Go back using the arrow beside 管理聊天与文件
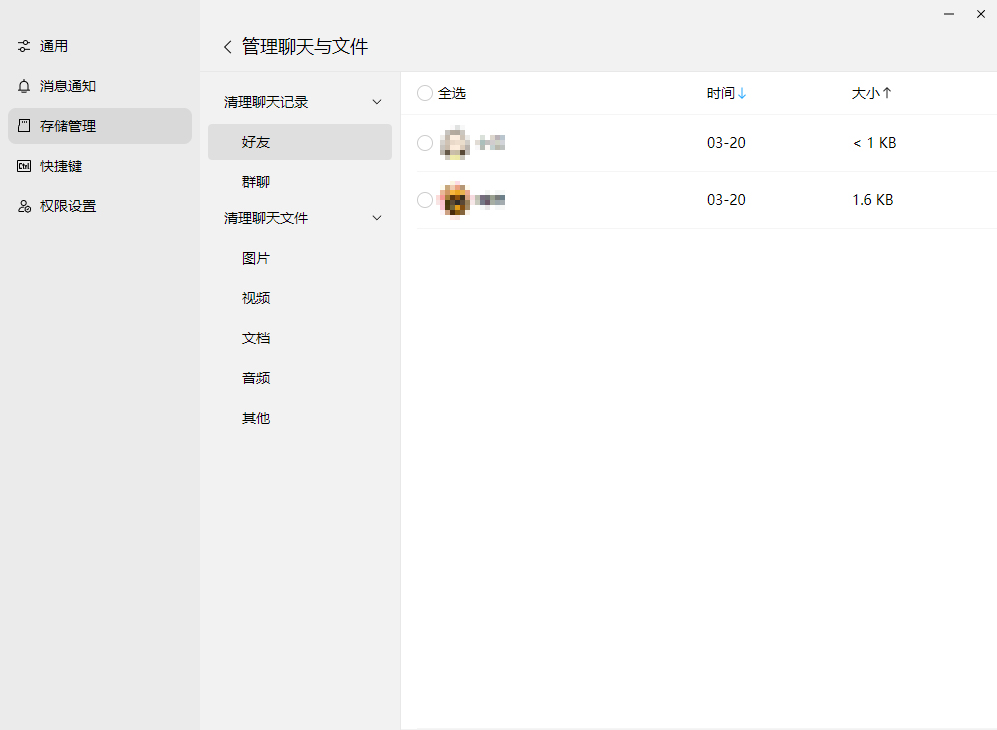This screenshot has width=997, height=730. tap(228, 46)
